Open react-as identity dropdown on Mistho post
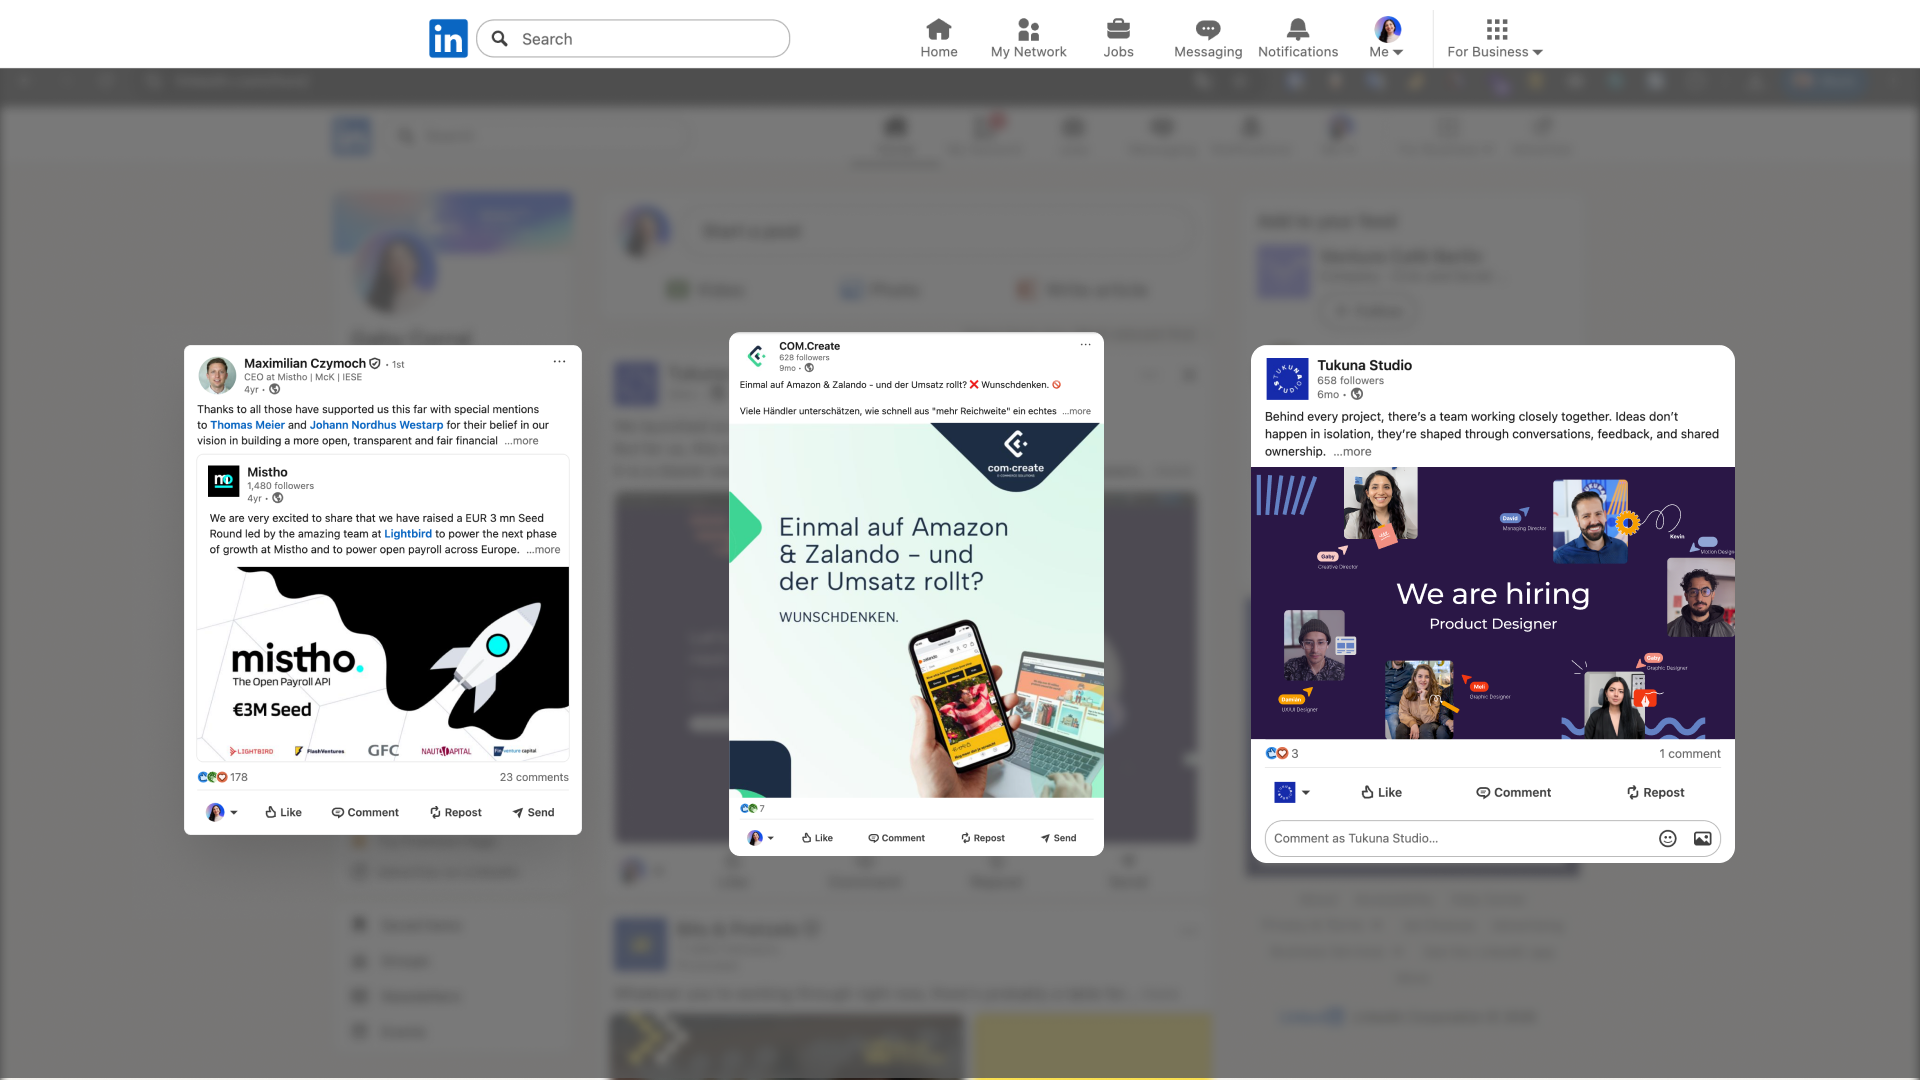 [222, 812]
